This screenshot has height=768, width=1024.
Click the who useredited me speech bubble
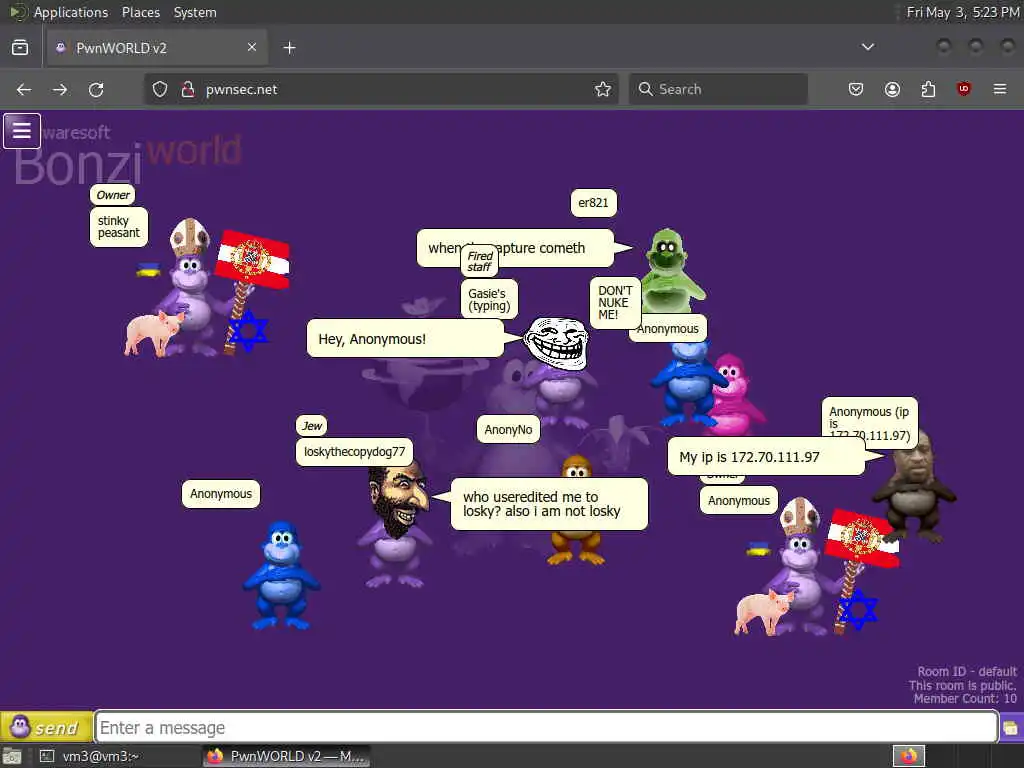click(549, 504)
